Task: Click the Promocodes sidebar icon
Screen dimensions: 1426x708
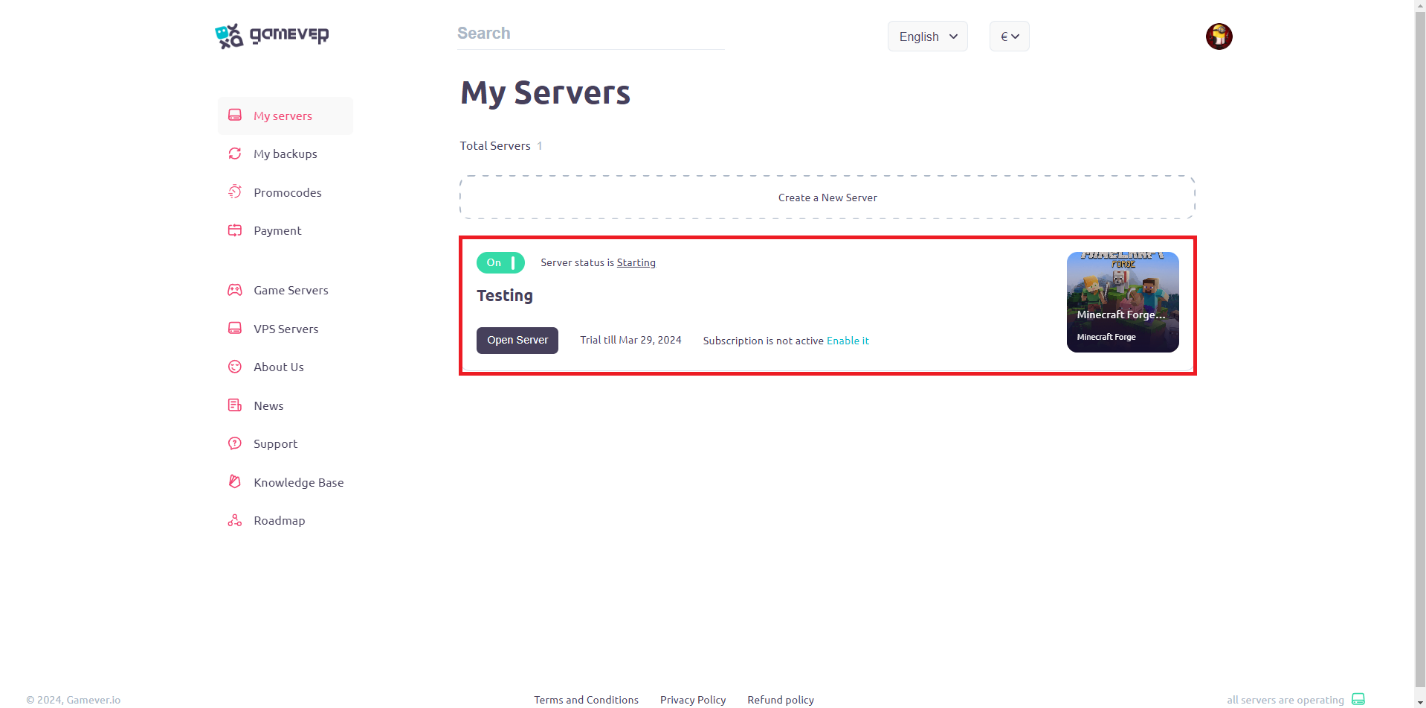Action: tap(235, 192)
